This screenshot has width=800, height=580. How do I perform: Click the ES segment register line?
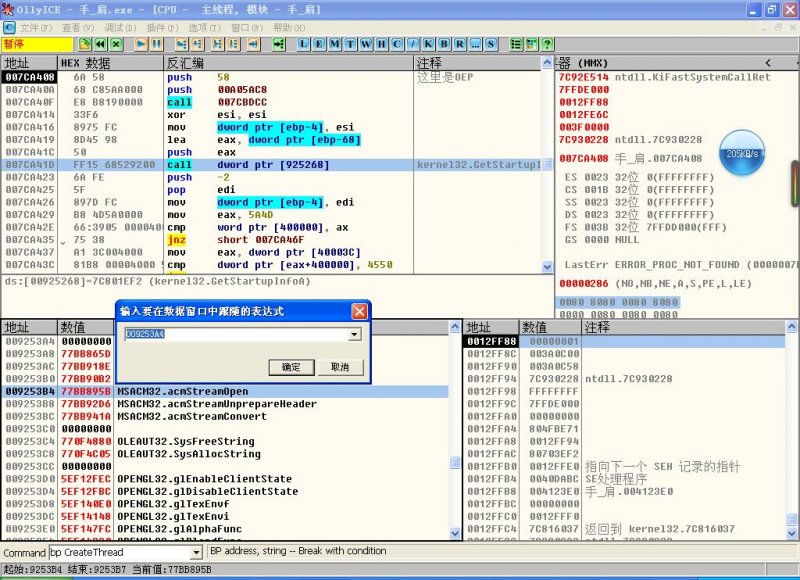[639, 178]
